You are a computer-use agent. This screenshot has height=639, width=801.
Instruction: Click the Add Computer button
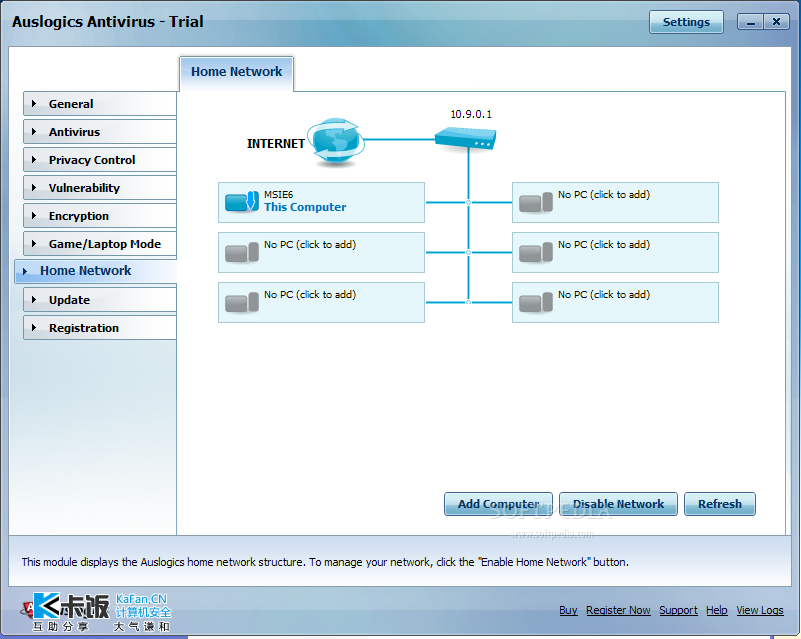(x=498, y=504)
